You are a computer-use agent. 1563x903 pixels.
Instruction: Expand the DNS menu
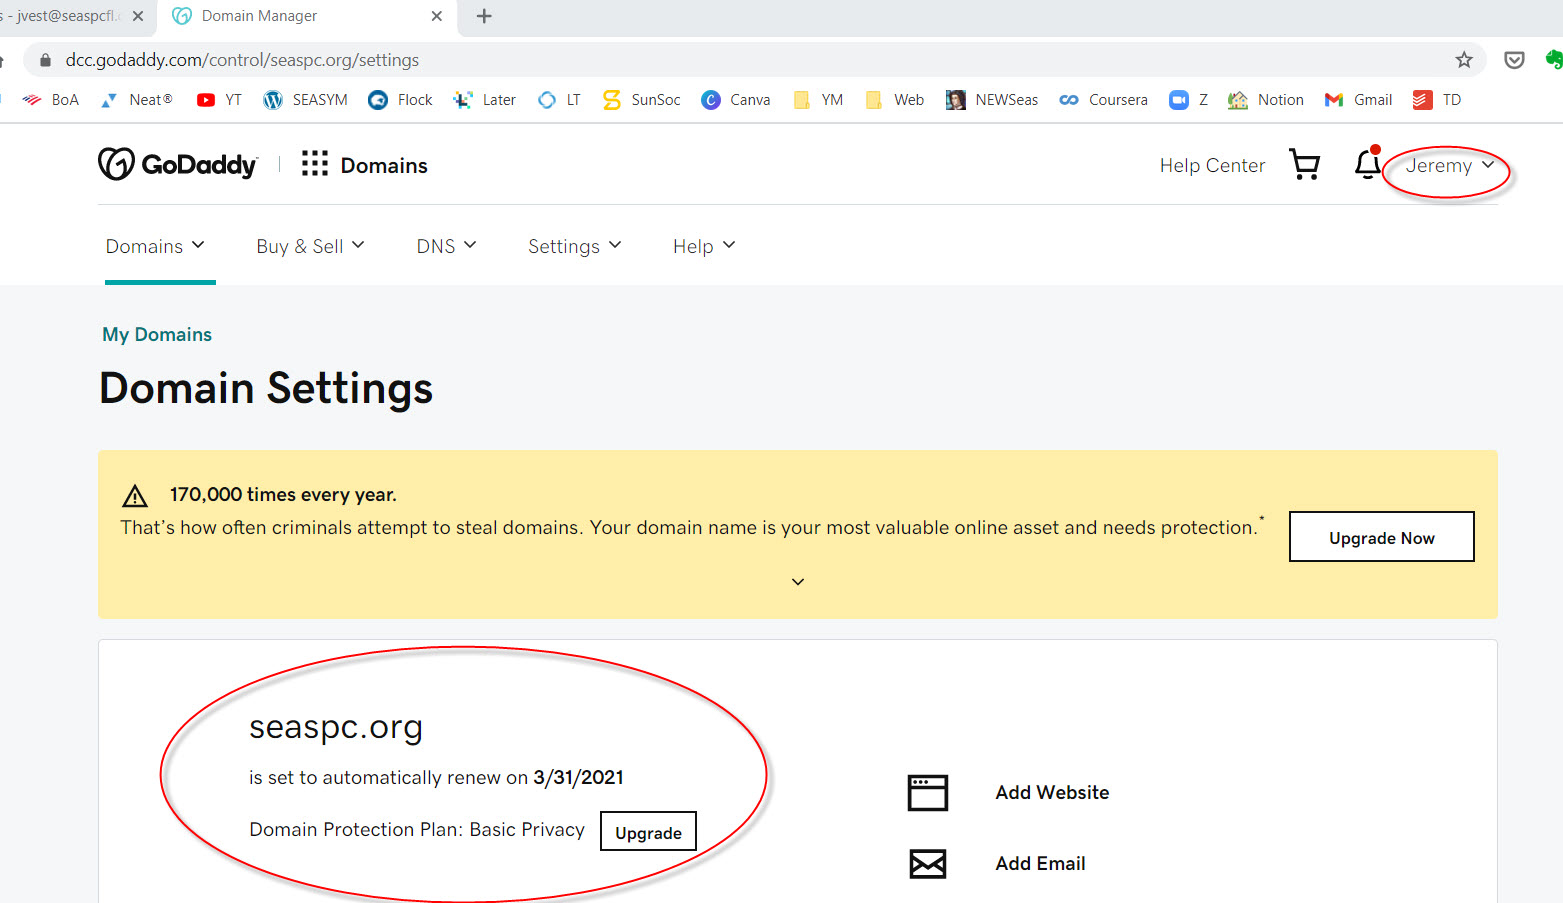[x=446, y=246]
